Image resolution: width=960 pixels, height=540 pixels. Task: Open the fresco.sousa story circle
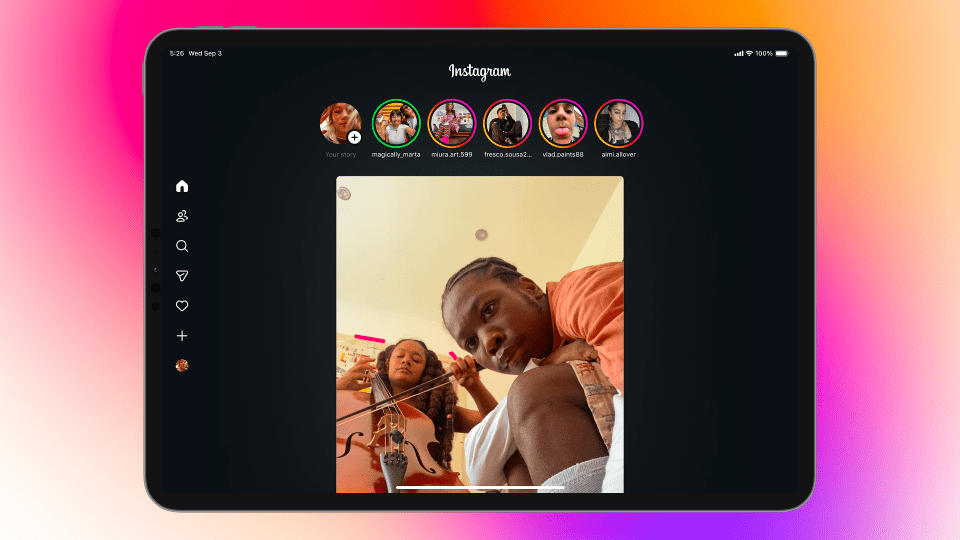[507, 123]
